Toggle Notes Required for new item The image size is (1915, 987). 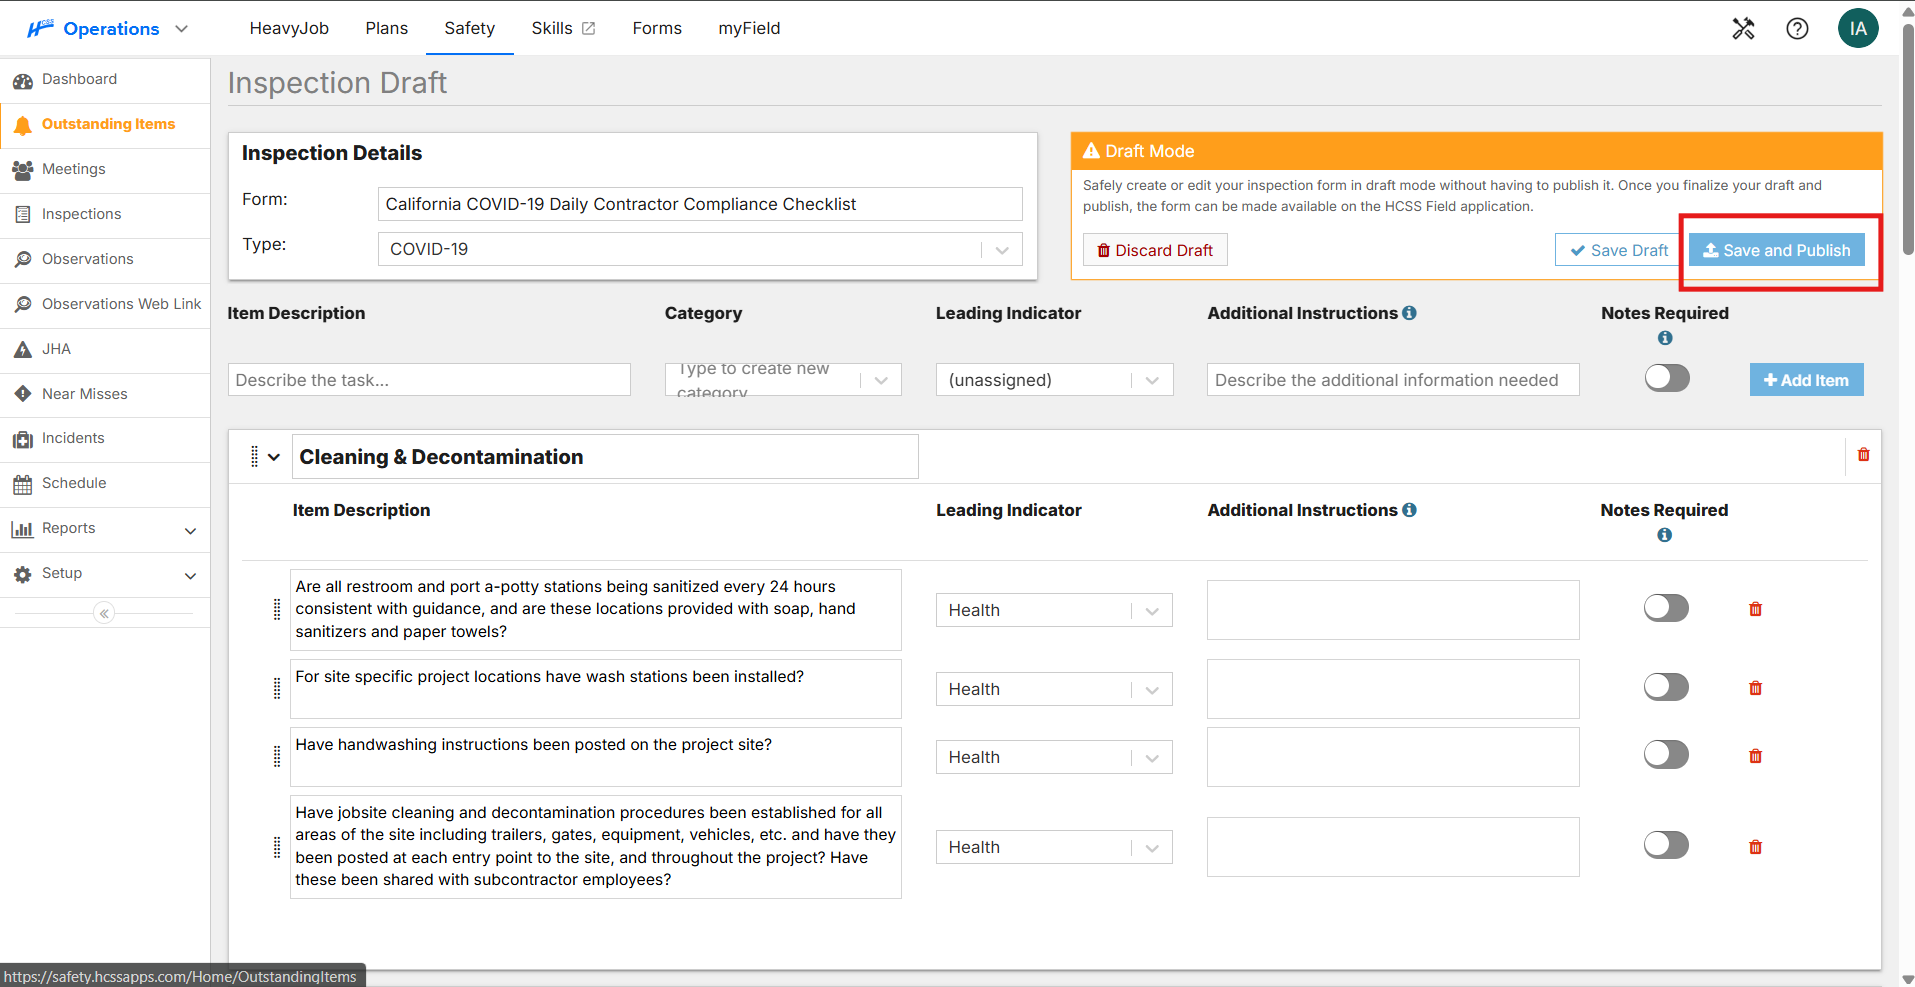point(1667,378)
